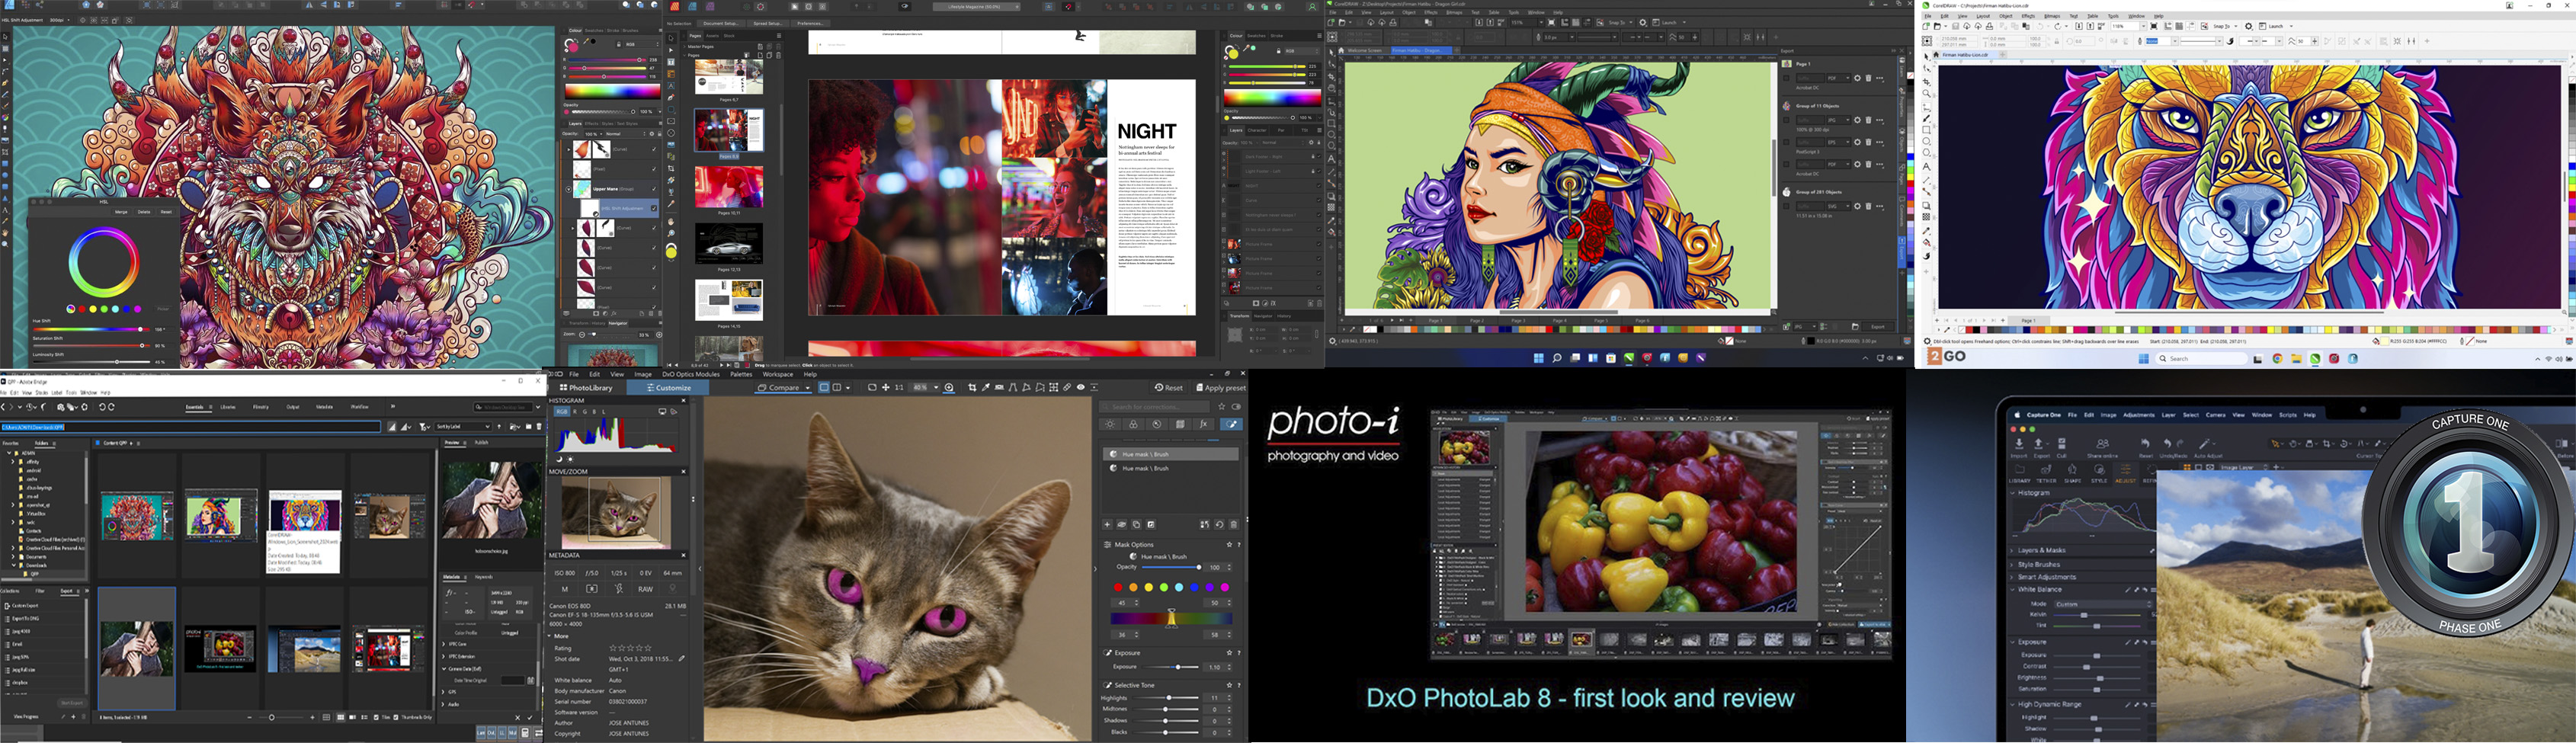Viewport: 2576px width, 743px height.
Task: Open White Balance Mode Custom dropdown in Capture One
Action: 2104,605
